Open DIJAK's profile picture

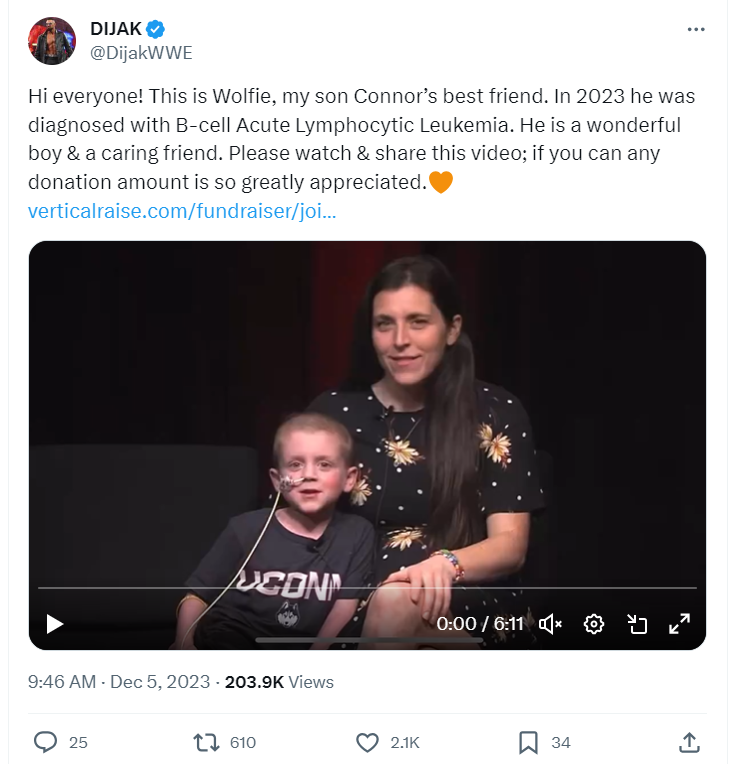pos(52,41)
